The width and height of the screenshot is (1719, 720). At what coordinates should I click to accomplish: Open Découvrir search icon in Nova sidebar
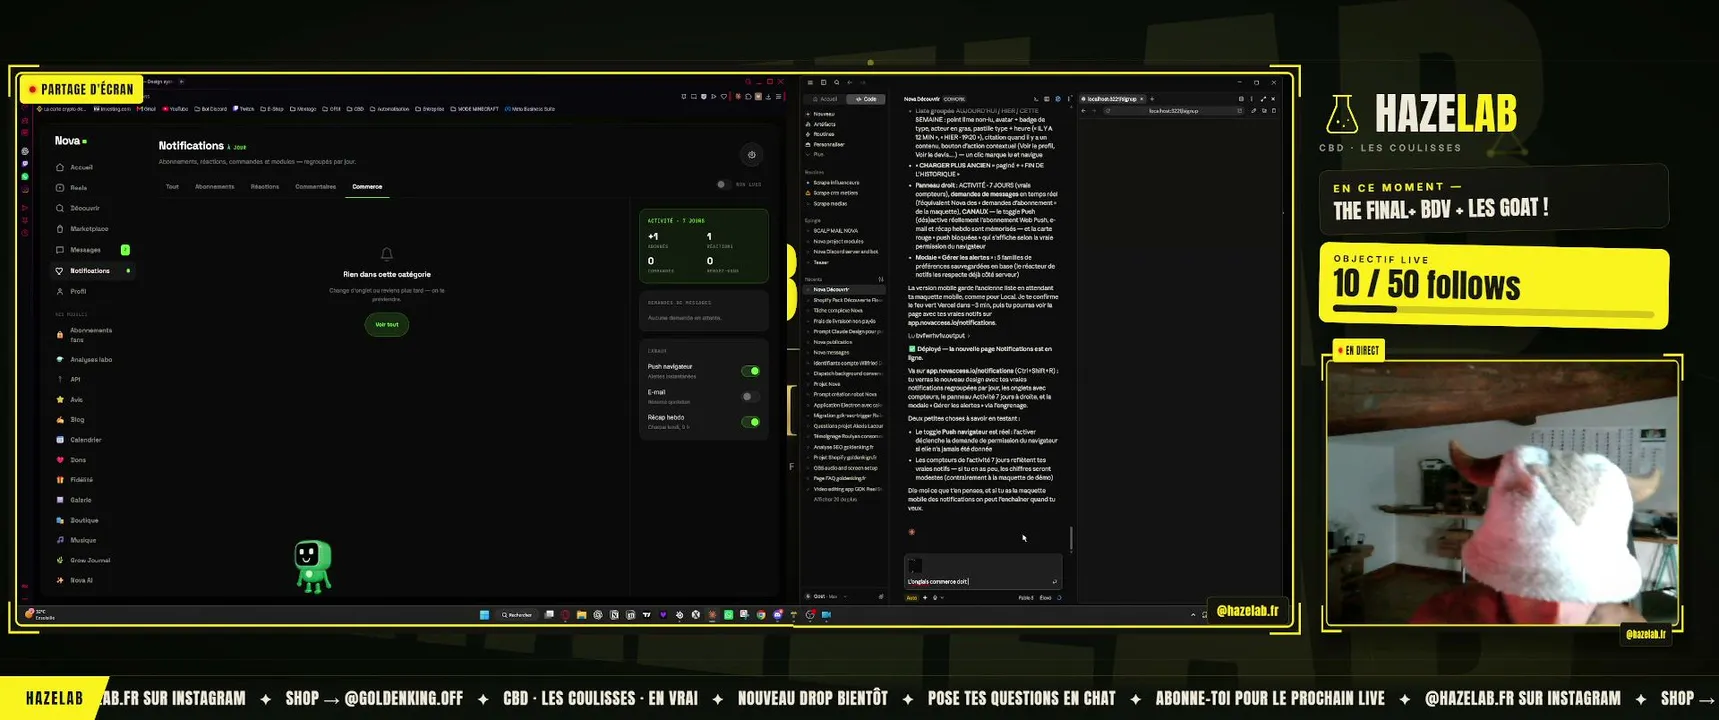(x=60, y=208)
